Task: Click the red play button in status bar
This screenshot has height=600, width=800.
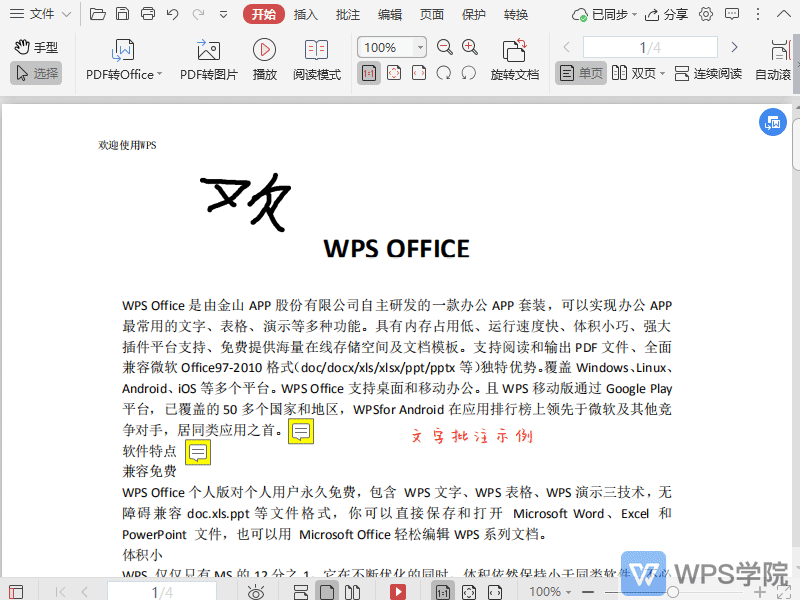Action: 398,592
